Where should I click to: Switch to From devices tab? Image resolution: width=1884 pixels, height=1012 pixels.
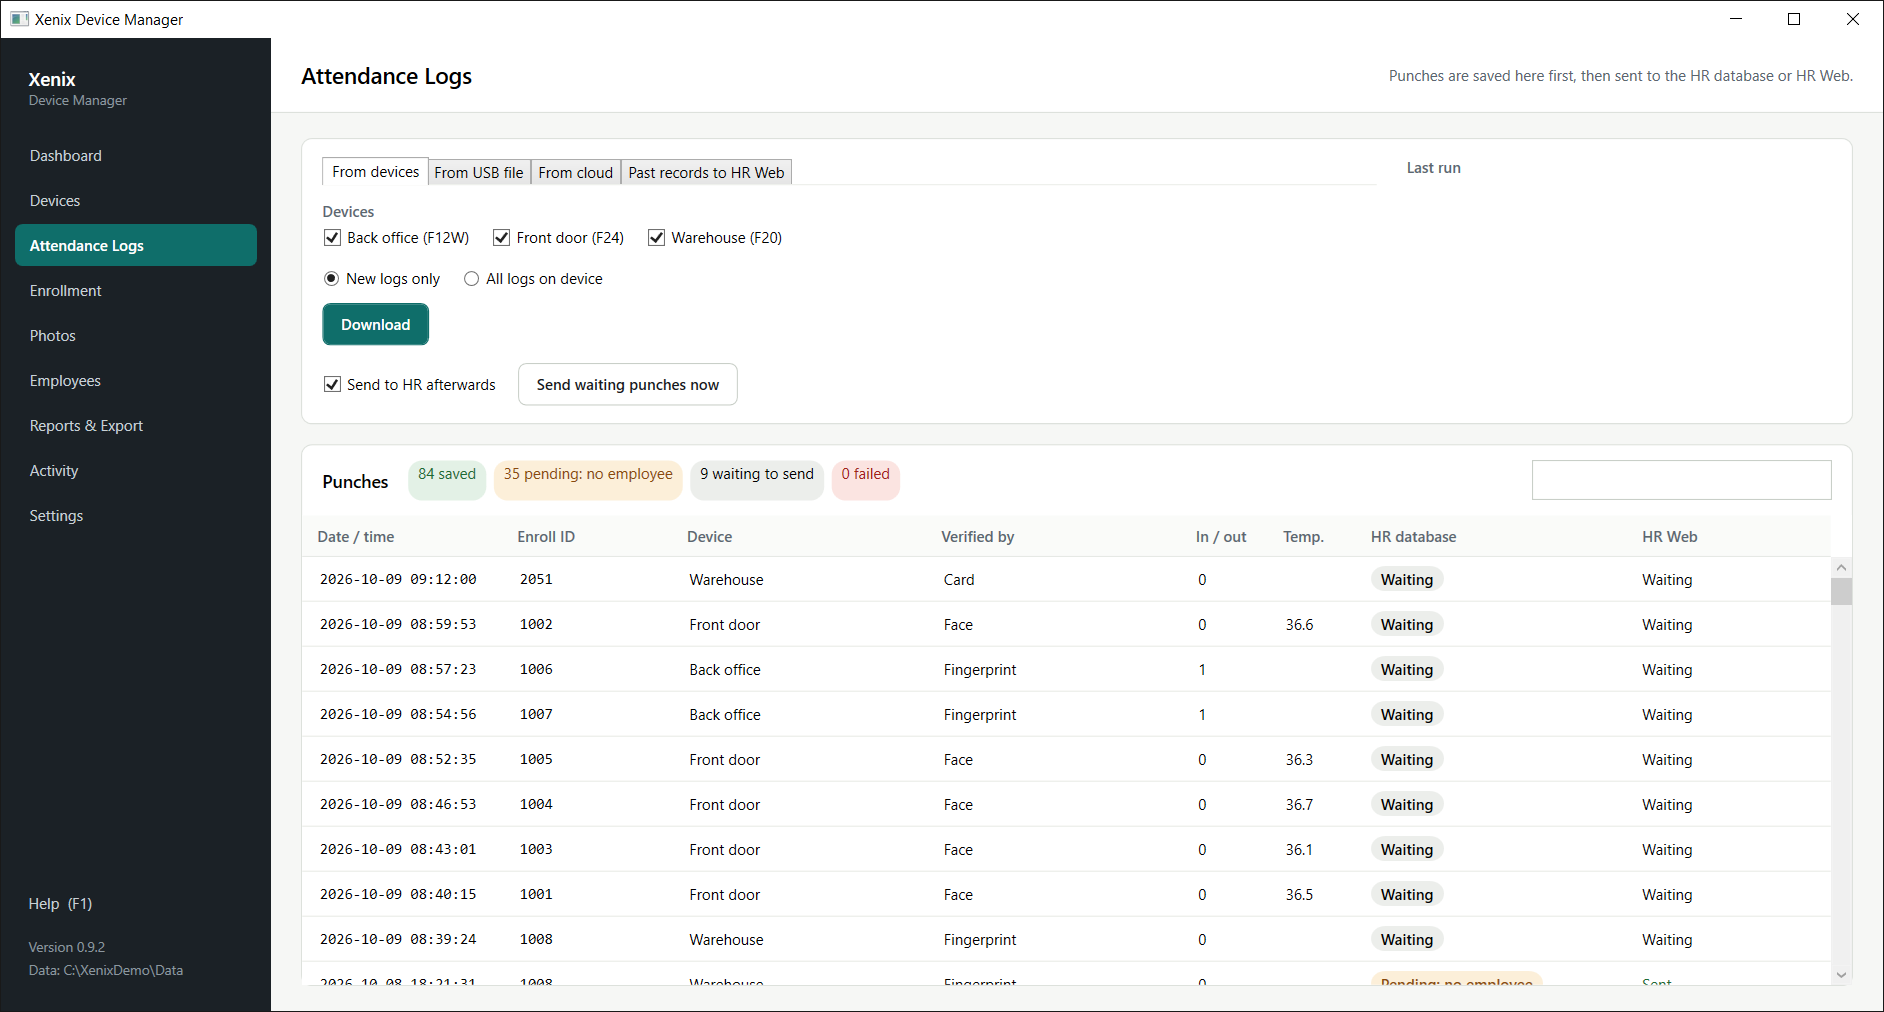[x=375, y=172]
